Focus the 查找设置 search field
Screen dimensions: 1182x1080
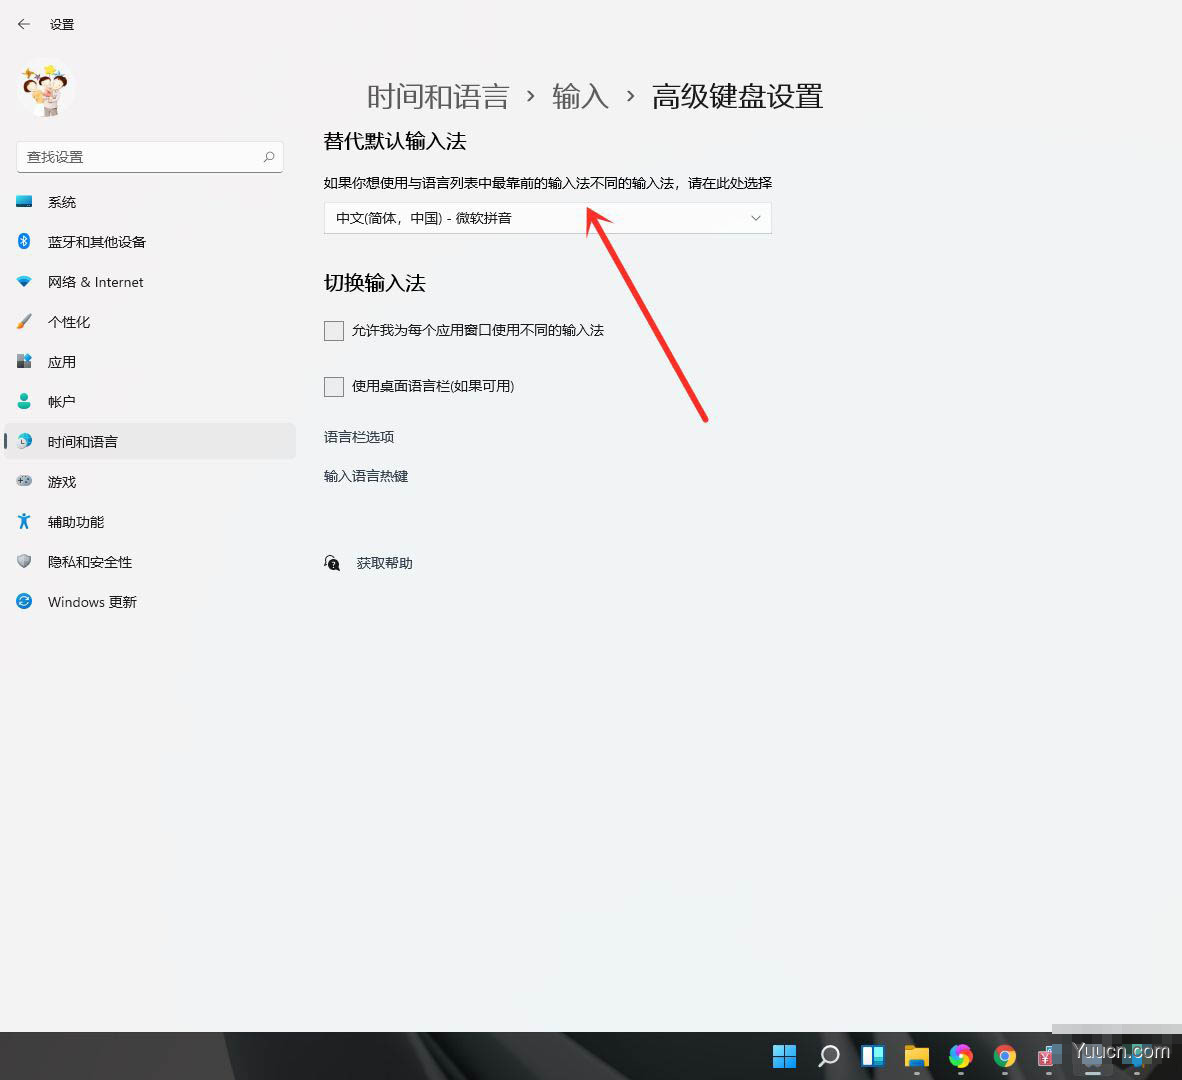(149, 157)
